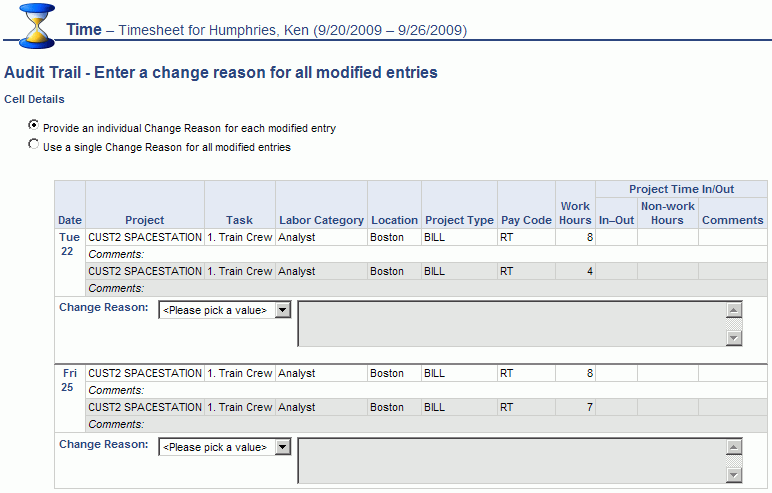Click the Non-work Hours column header
Viewport: 772px width, 493px height.
pyautogui.click(x=667, y=213)
